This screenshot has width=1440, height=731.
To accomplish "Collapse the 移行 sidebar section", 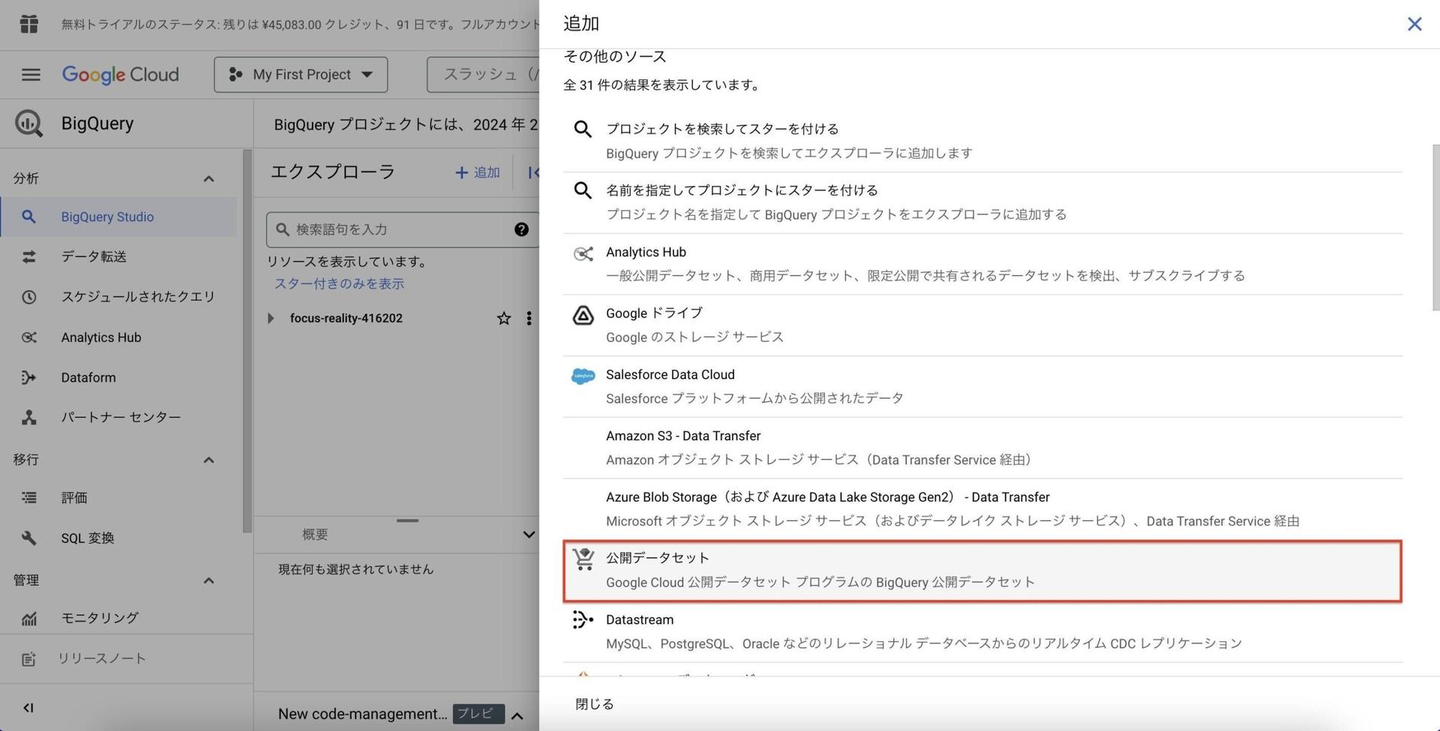I will click(209, 460).
